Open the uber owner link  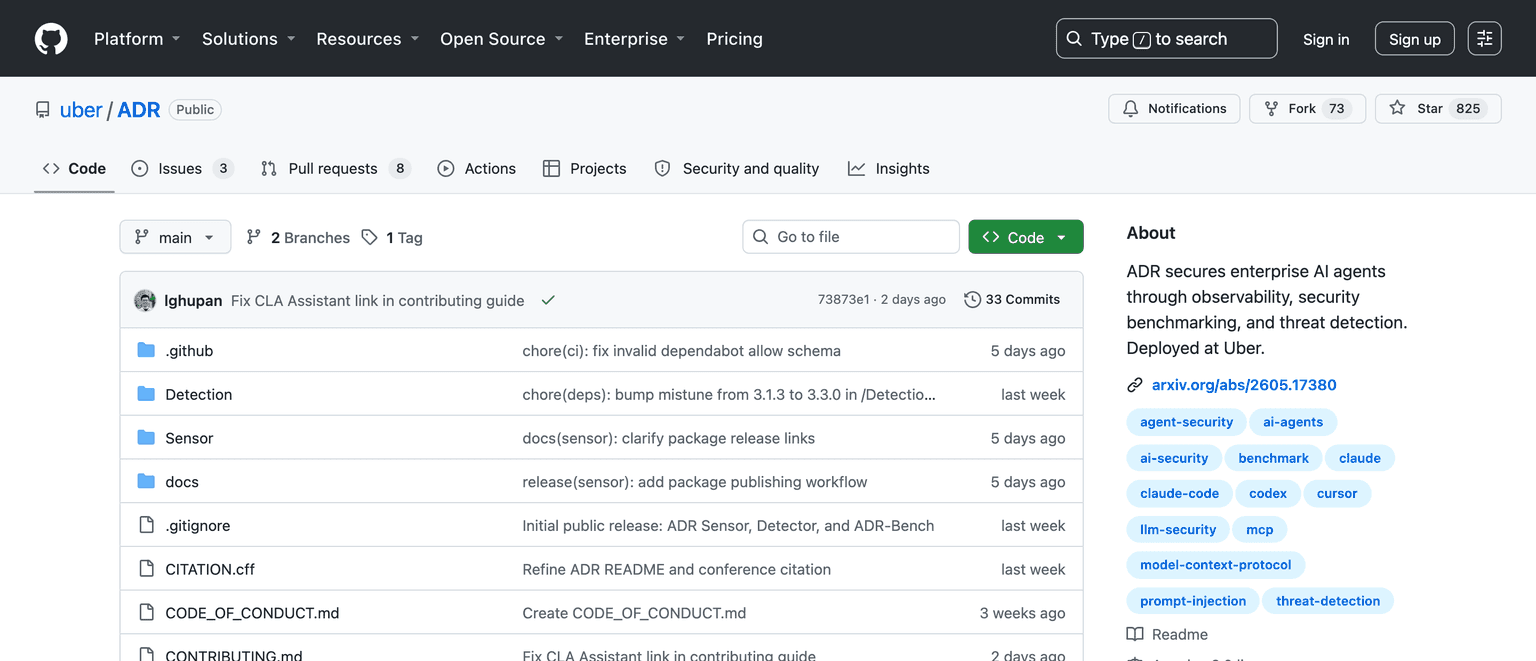(x=81, y=110)
